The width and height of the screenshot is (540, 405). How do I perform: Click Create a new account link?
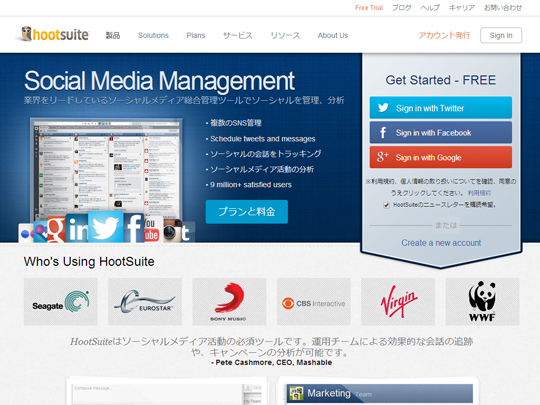[x=441, y=243]
